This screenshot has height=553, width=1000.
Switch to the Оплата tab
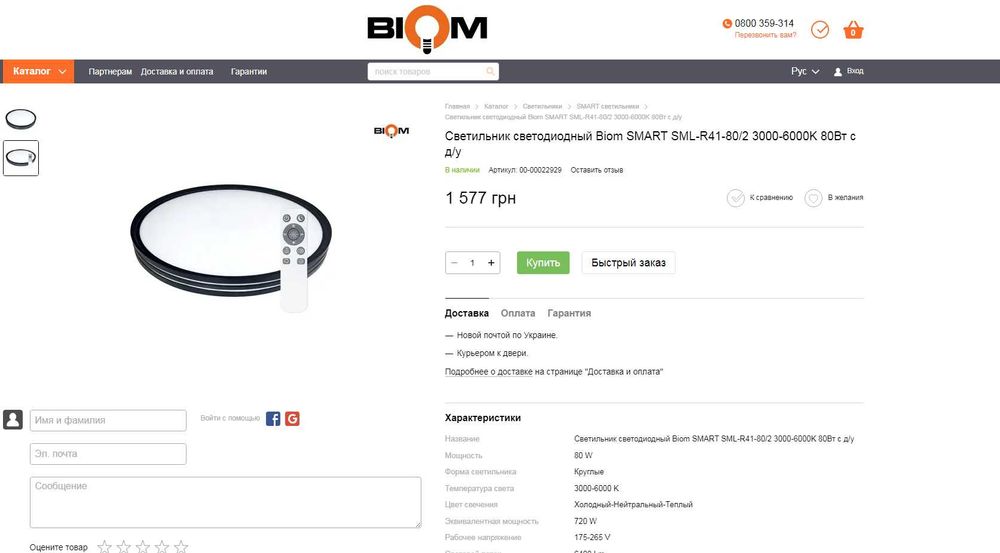[x=518, y=313]
